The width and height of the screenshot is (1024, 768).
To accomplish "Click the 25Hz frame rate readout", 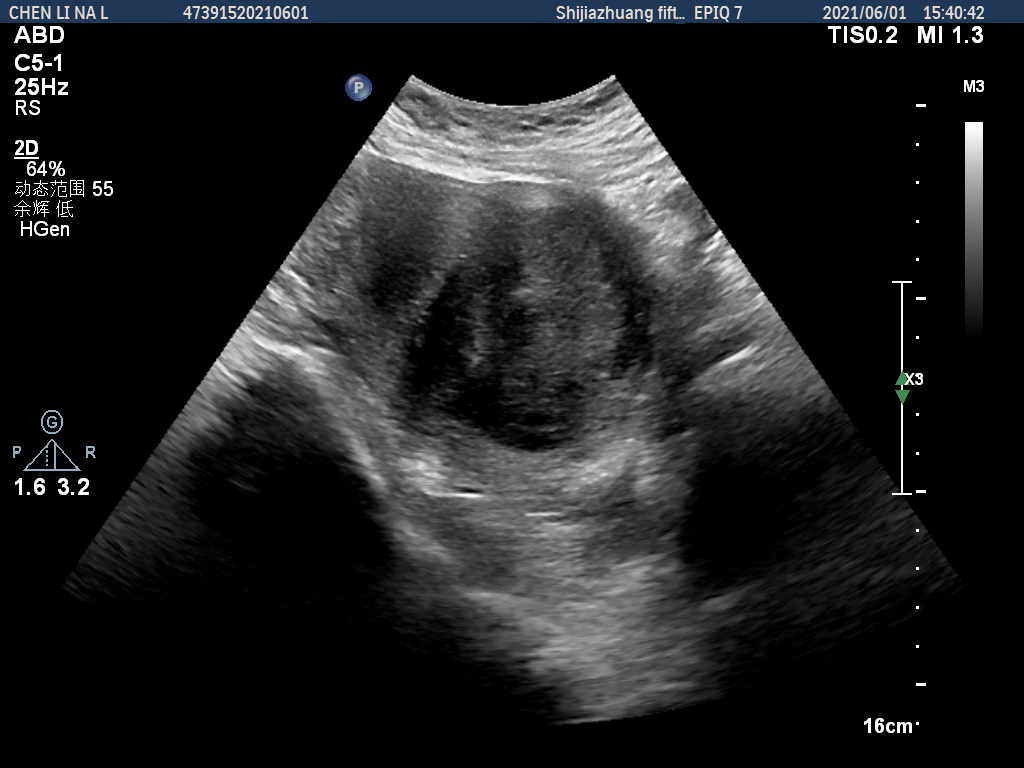I will [x=41, y=87].
